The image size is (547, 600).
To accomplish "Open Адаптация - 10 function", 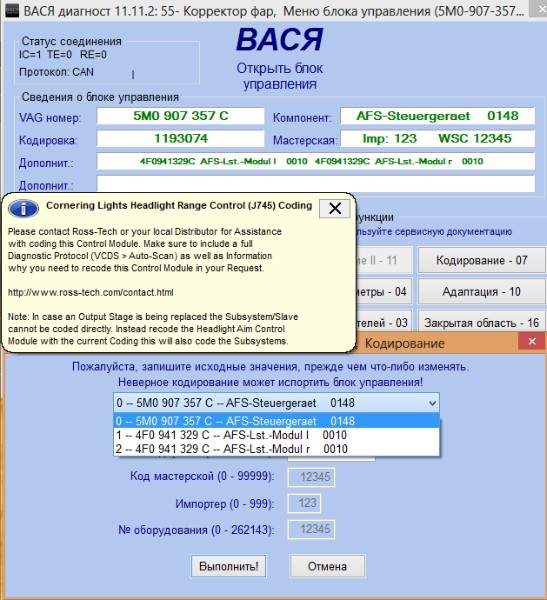I will click(x=482, y=292).
